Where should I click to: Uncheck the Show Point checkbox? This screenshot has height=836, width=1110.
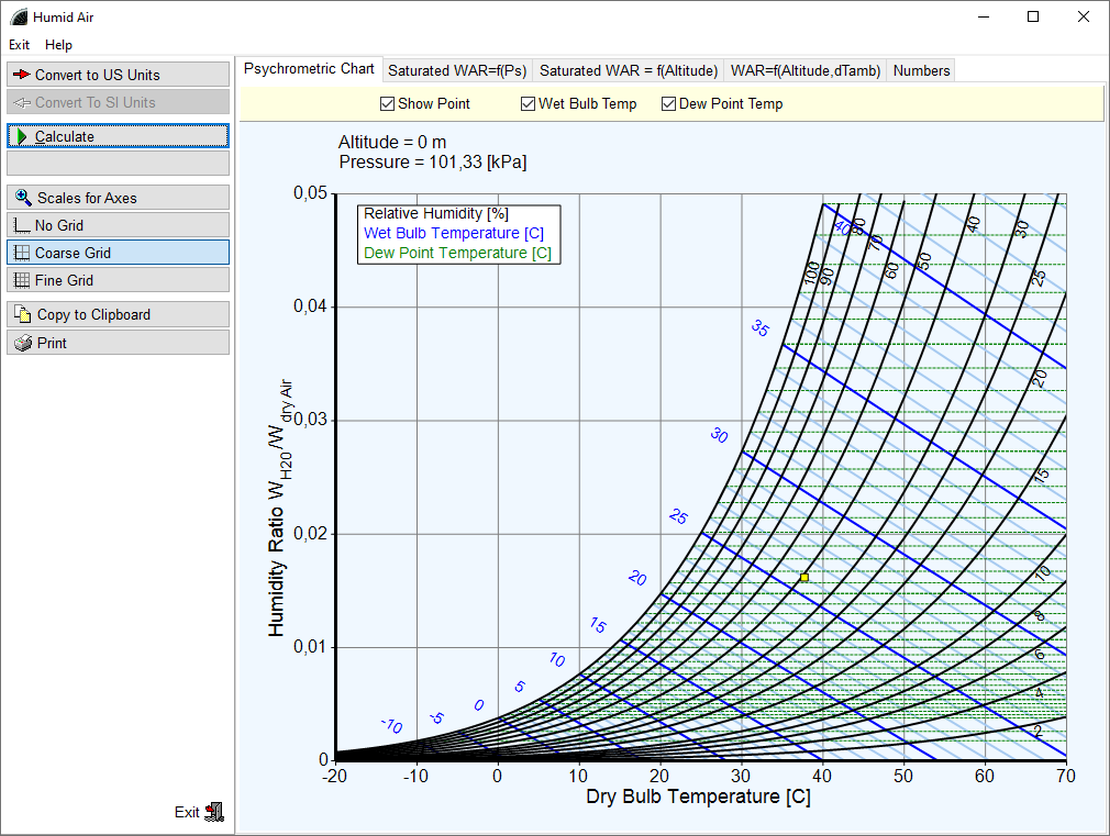point(387,104)
